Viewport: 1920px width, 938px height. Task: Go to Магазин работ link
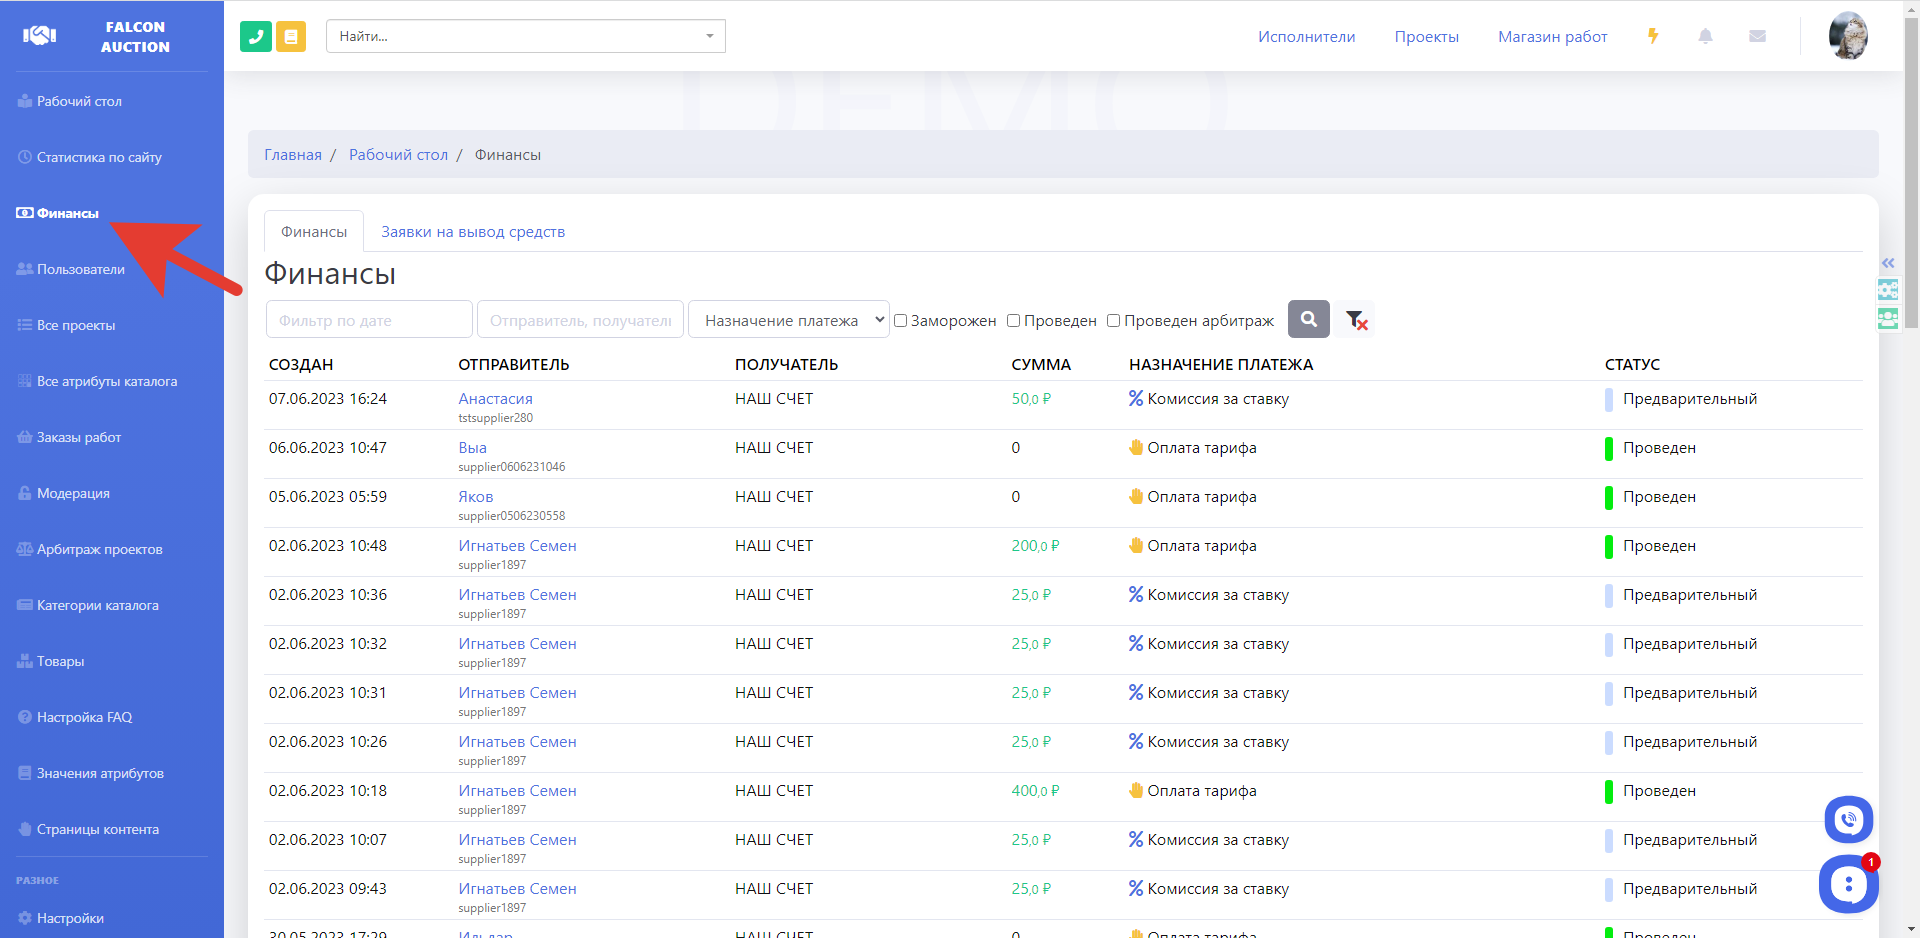point(1552,37)
